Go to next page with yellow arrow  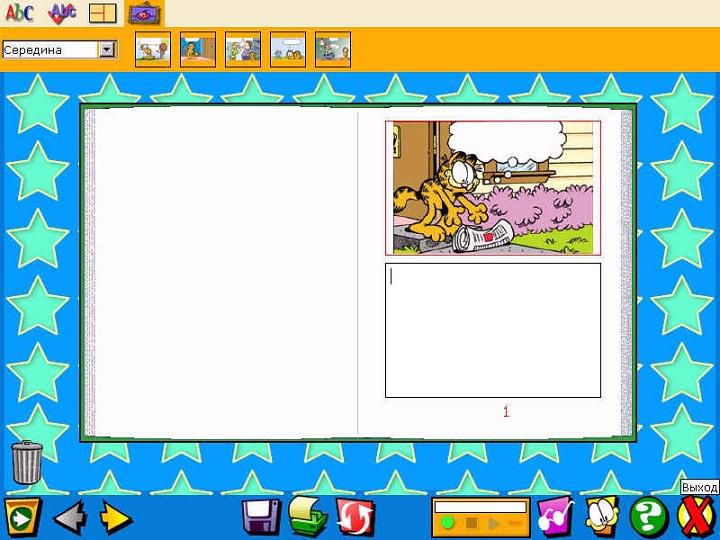pyautogui.click(x=116, y=517)
